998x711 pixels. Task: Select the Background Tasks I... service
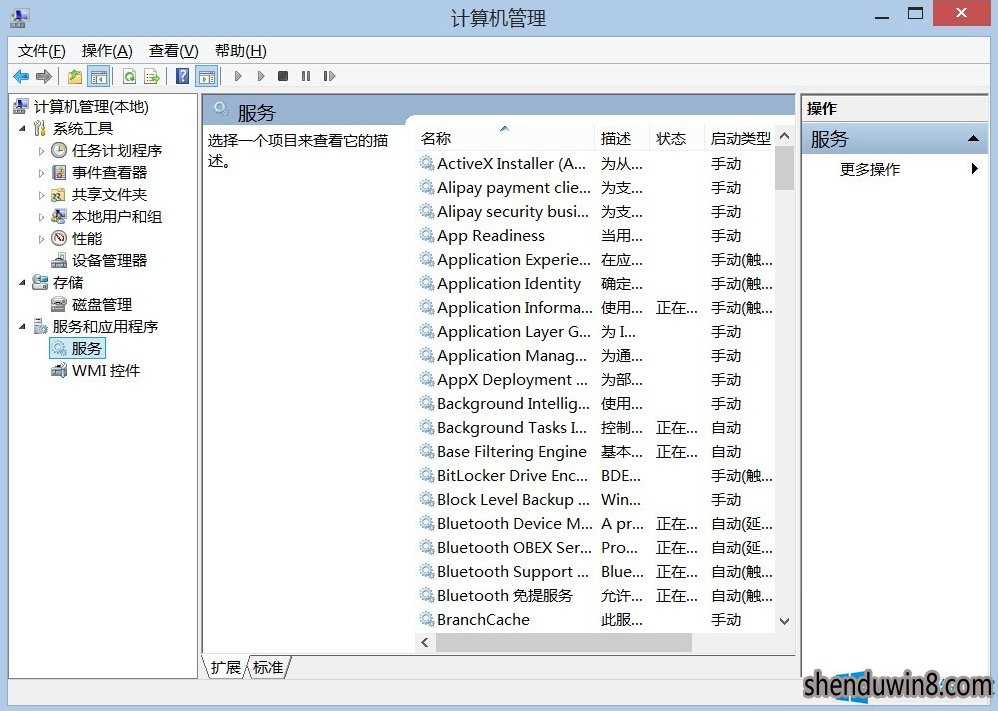pyautogui.click(x=596, y=428)
